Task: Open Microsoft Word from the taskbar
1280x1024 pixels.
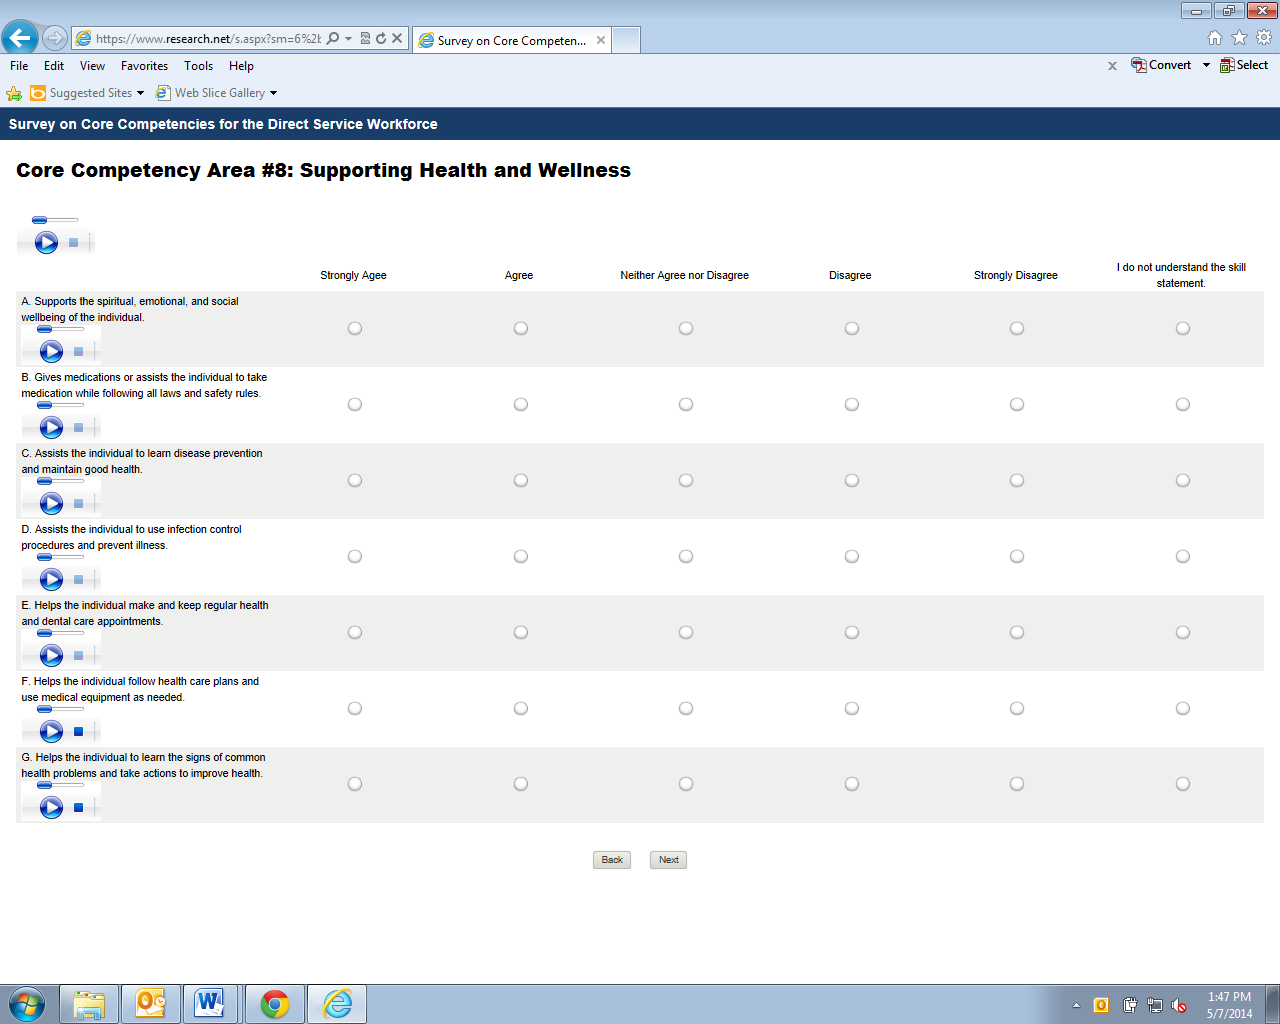Action: pos(210,1004)
